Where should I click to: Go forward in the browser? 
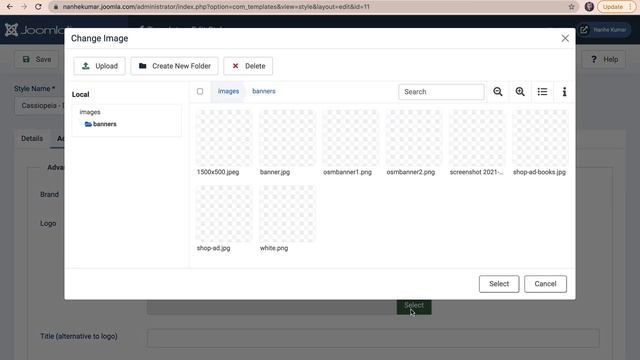pos(24,7)
